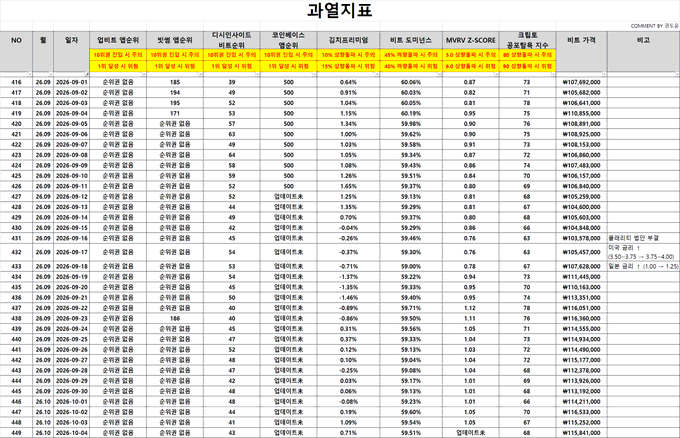Select the 비트 가격 header cell
Screen dimensions: 680x438
click(x=582, y=51)
